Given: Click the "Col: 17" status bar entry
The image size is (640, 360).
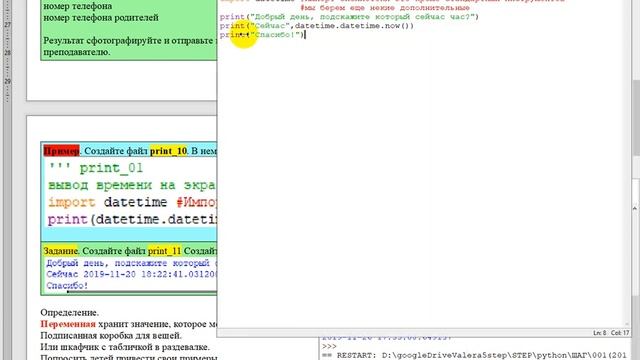Looking at the screenshot, I should pyautogui.click(x=620, y=333).
